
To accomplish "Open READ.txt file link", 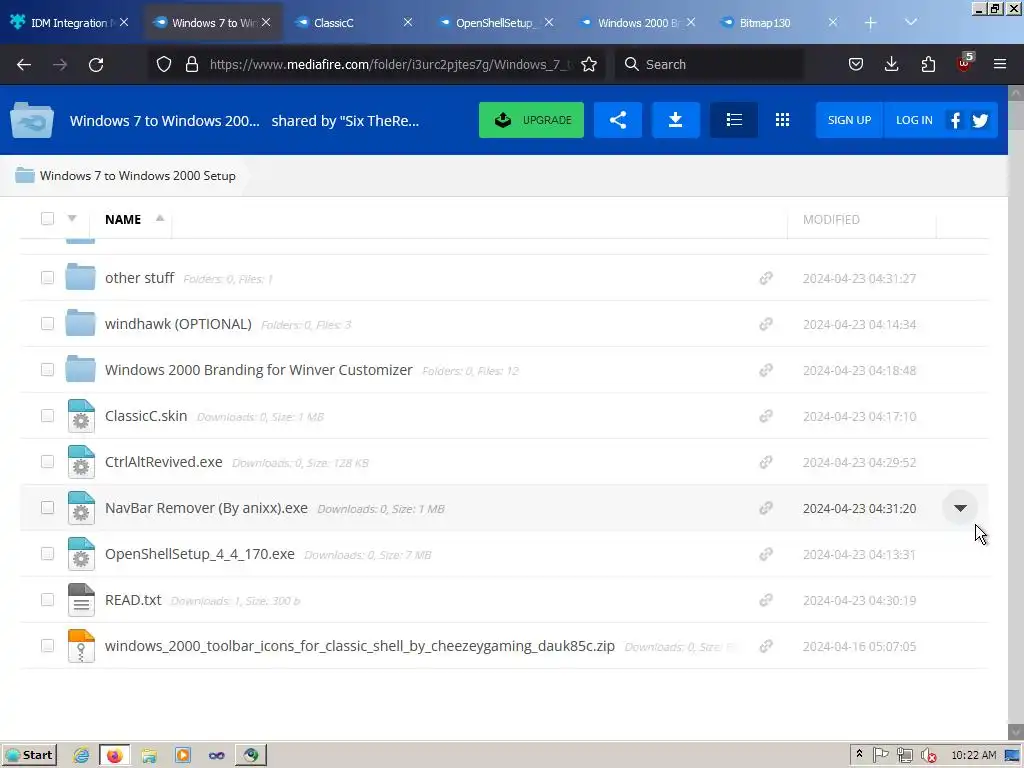I will (133, 600).
